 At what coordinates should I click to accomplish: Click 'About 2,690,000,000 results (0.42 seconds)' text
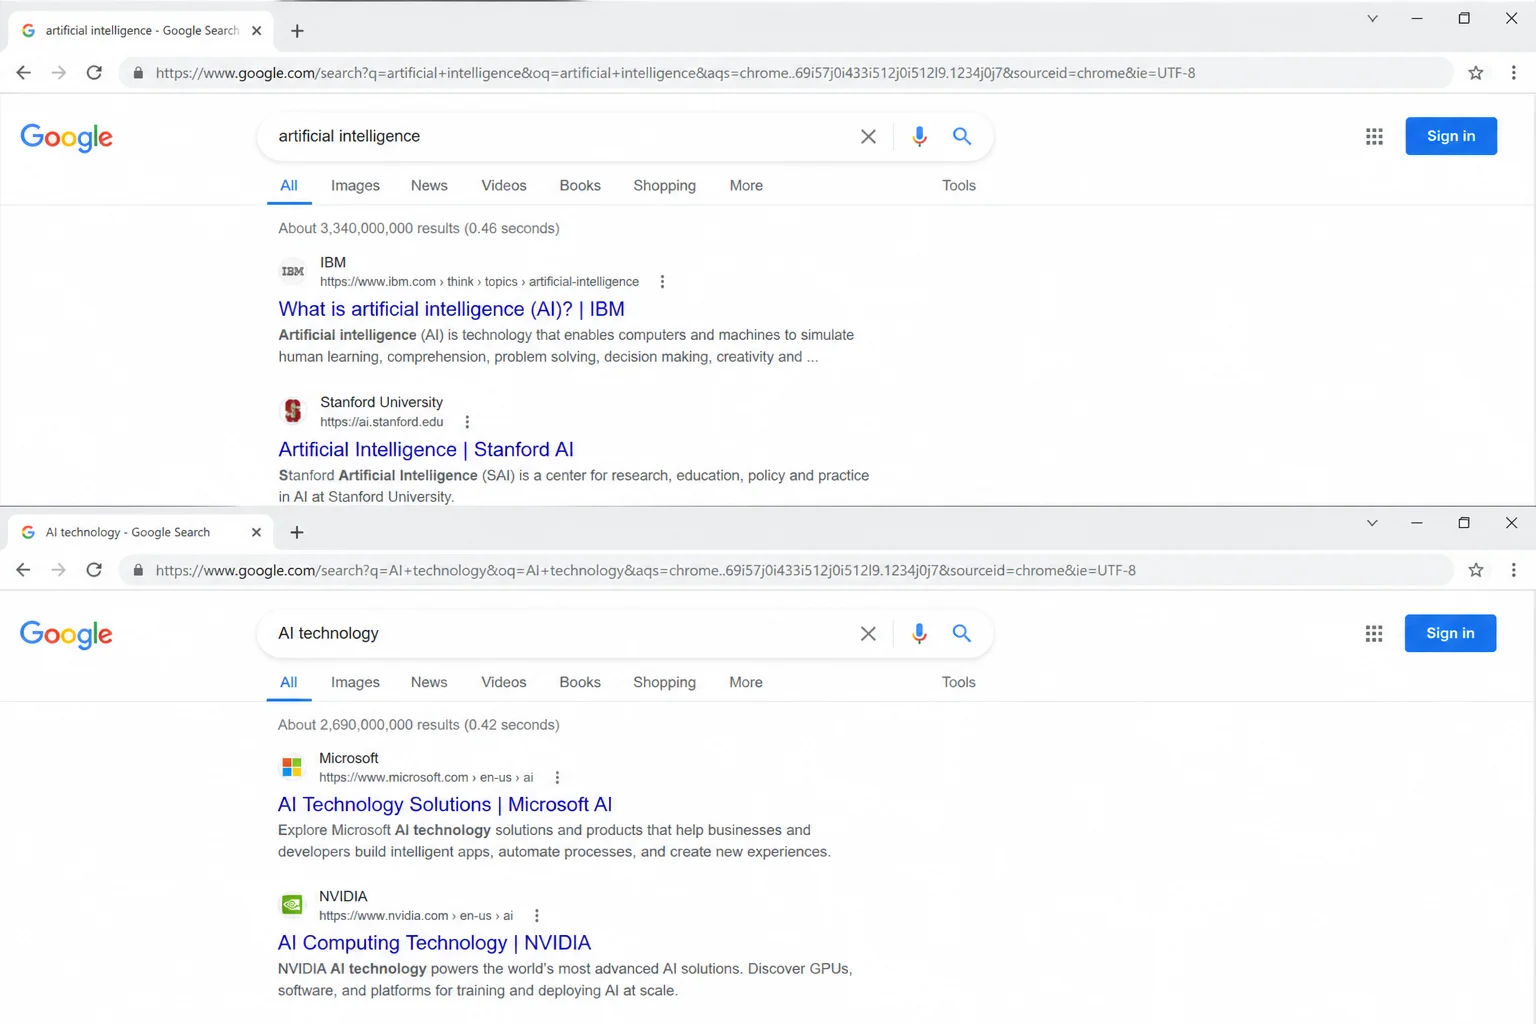419,725
